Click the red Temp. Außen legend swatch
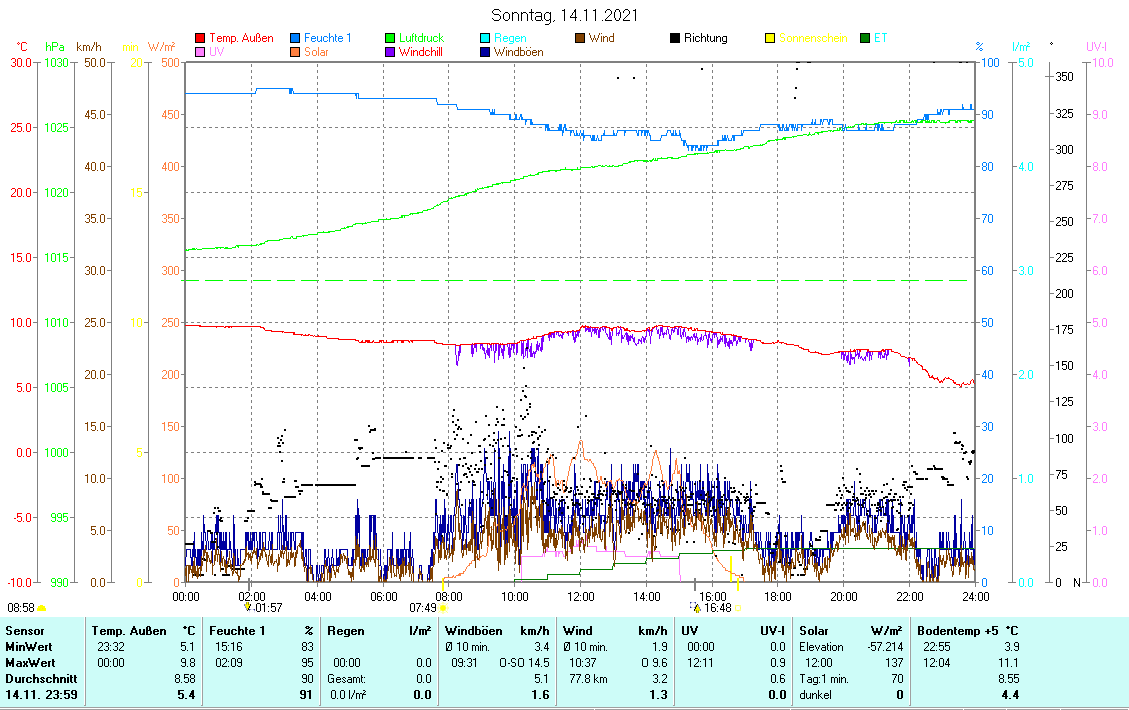Image resolution: width=1129 pixels, height=710 pixels. click(x=200, y=39)
